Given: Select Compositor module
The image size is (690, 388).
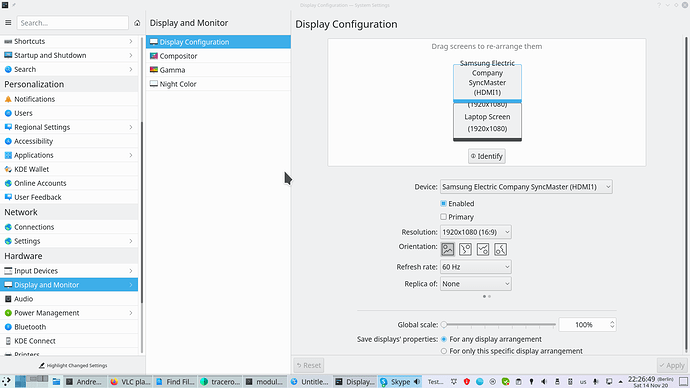Looking at the screenshot, I should point(218,56).
